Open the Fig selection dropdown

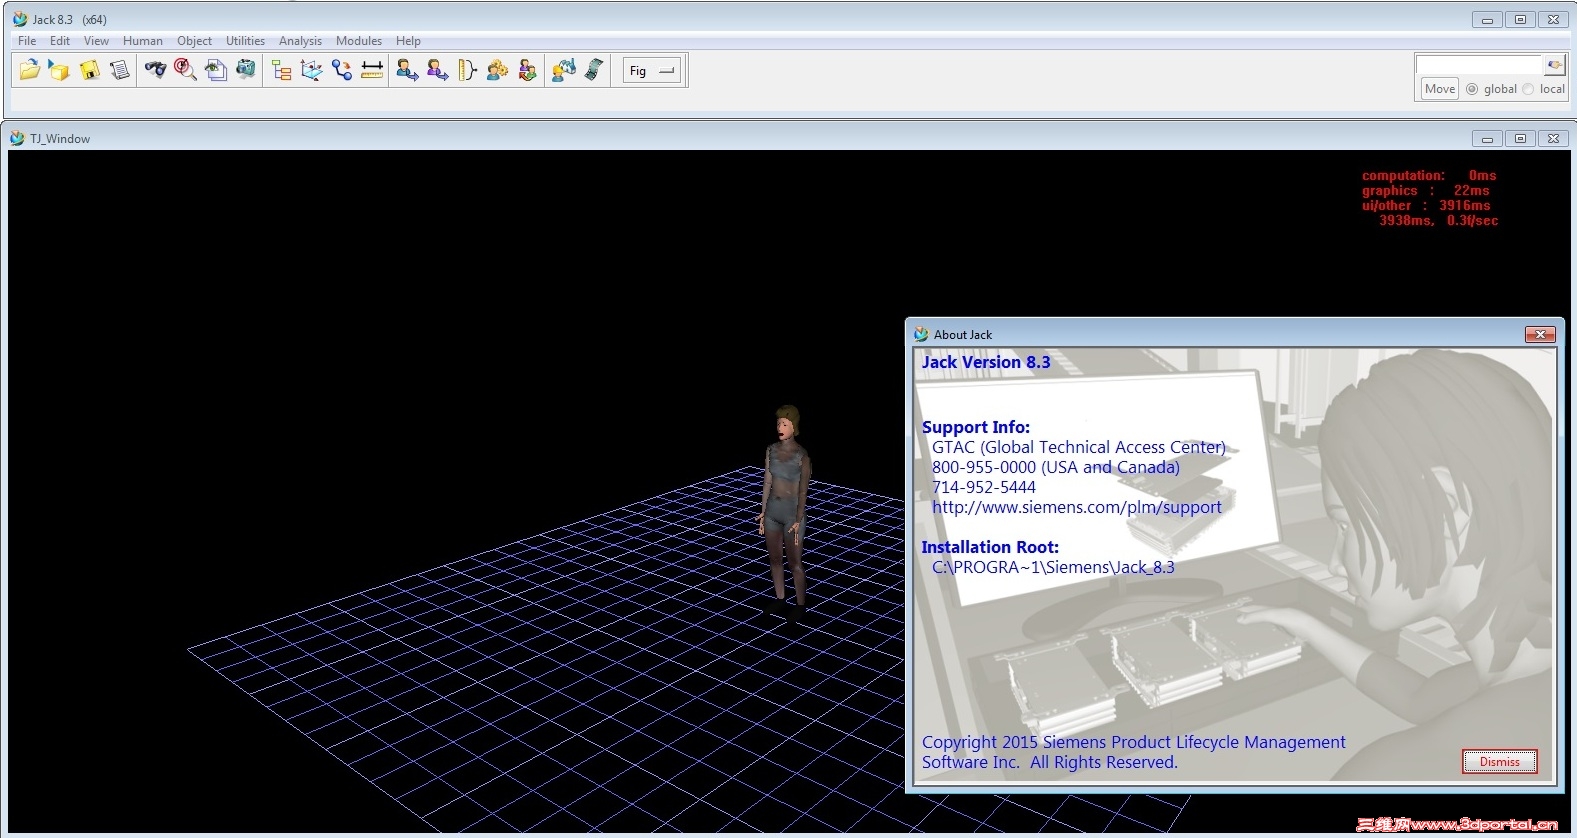(x=652, y=71)
